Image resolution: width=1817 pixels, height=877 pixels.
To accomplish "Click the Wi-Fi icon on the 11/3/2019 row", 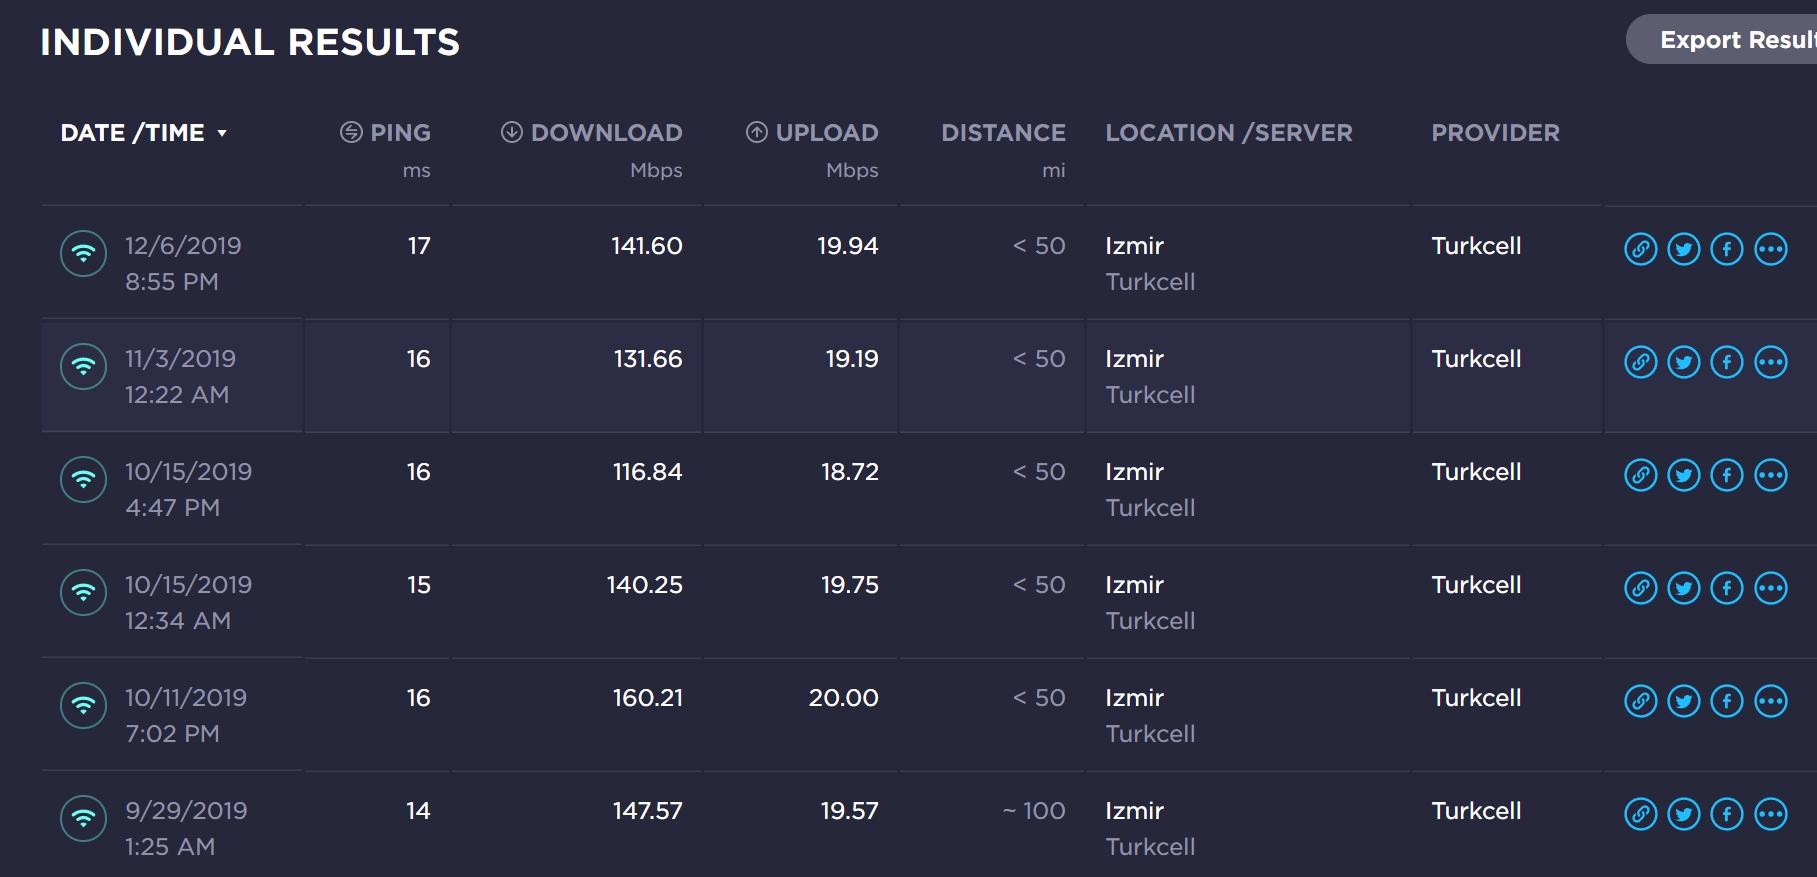I will [x=84, y=367].
